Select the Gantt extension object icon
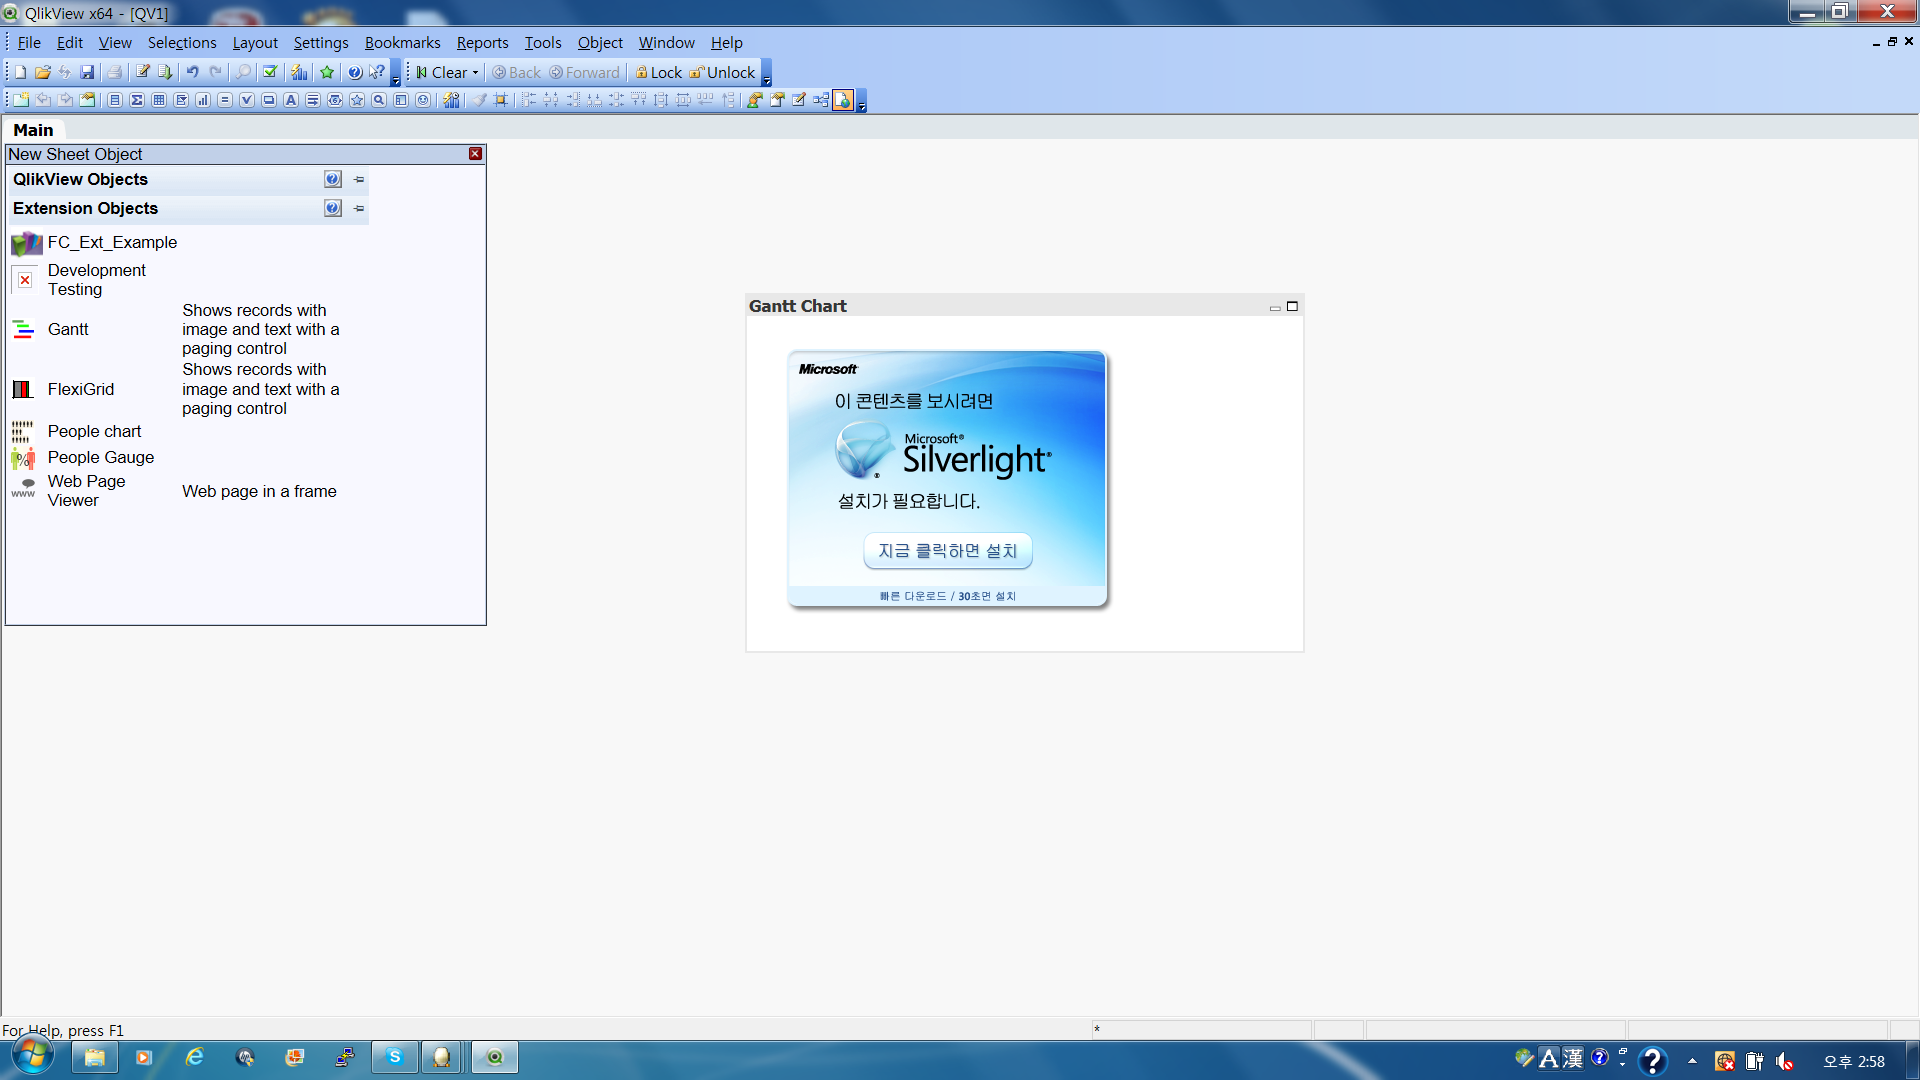 23,329
